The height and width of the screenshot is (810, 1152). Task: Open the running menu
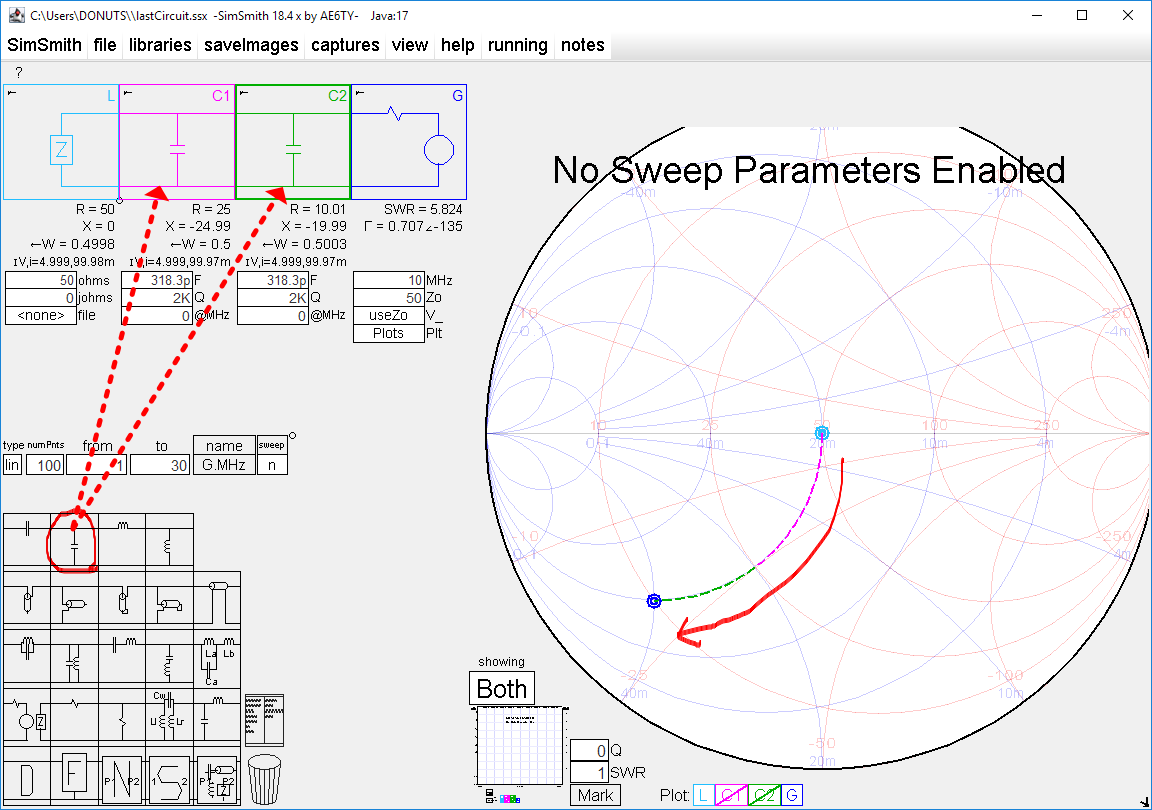[518, 45]
